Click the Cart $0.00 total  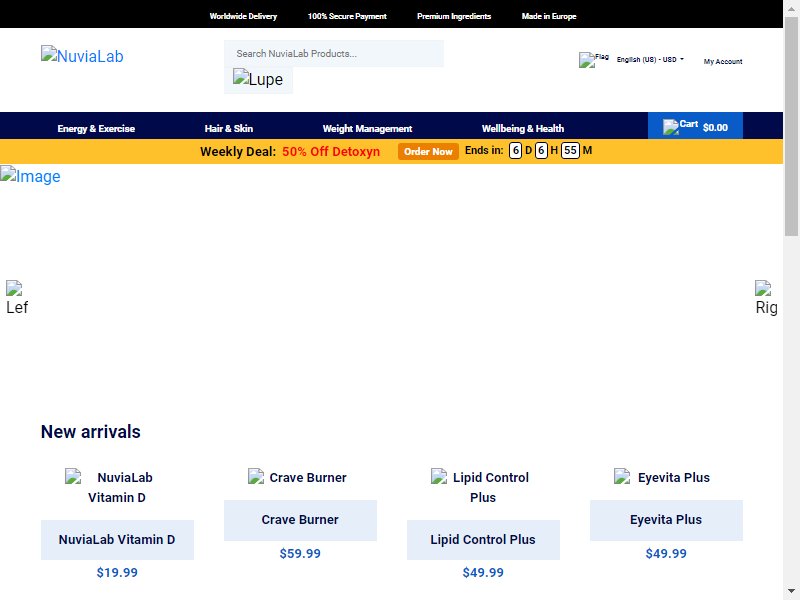pyautogui.click(x=715, y=128)
